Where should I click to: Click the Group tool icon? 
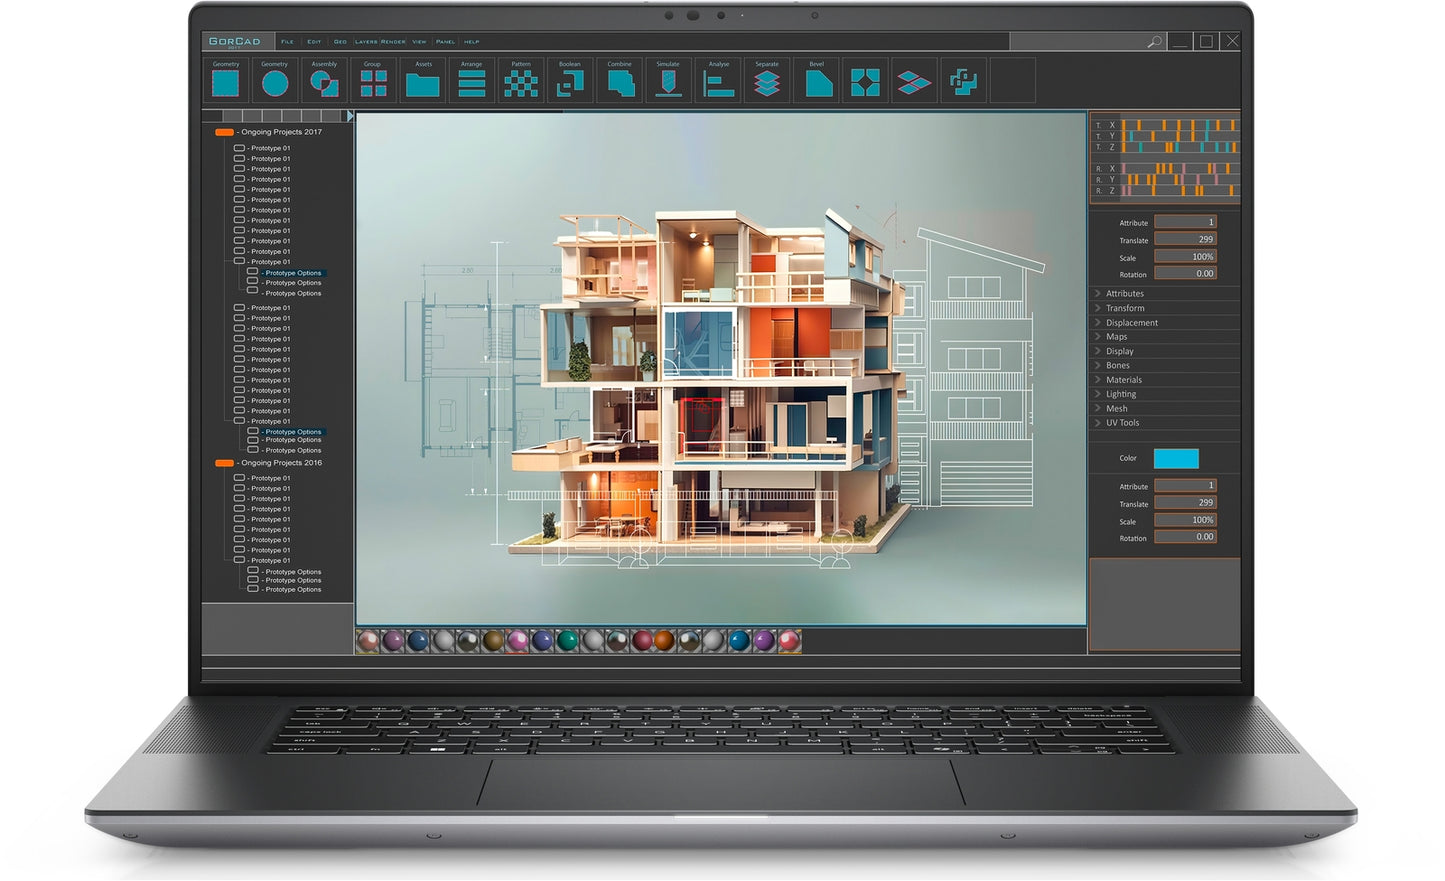tap(373, 83)
